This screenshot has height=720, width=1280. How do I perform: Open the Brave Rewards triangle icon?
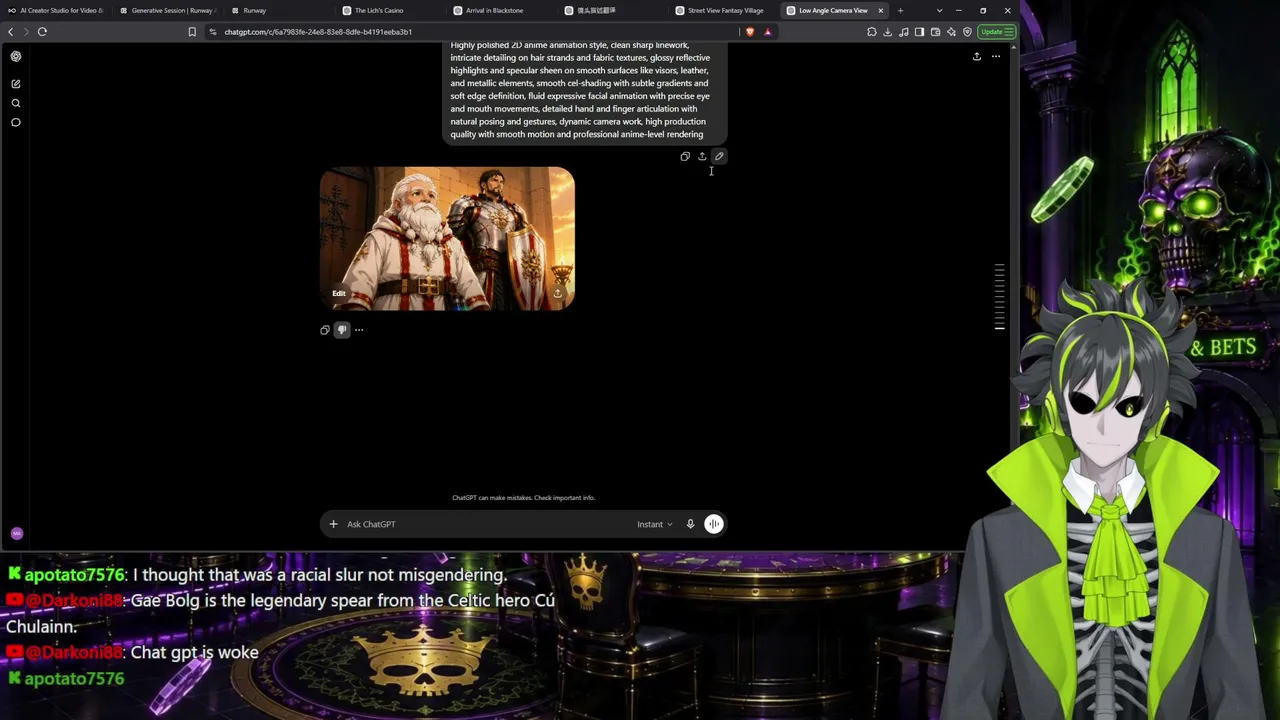[767, 32]
